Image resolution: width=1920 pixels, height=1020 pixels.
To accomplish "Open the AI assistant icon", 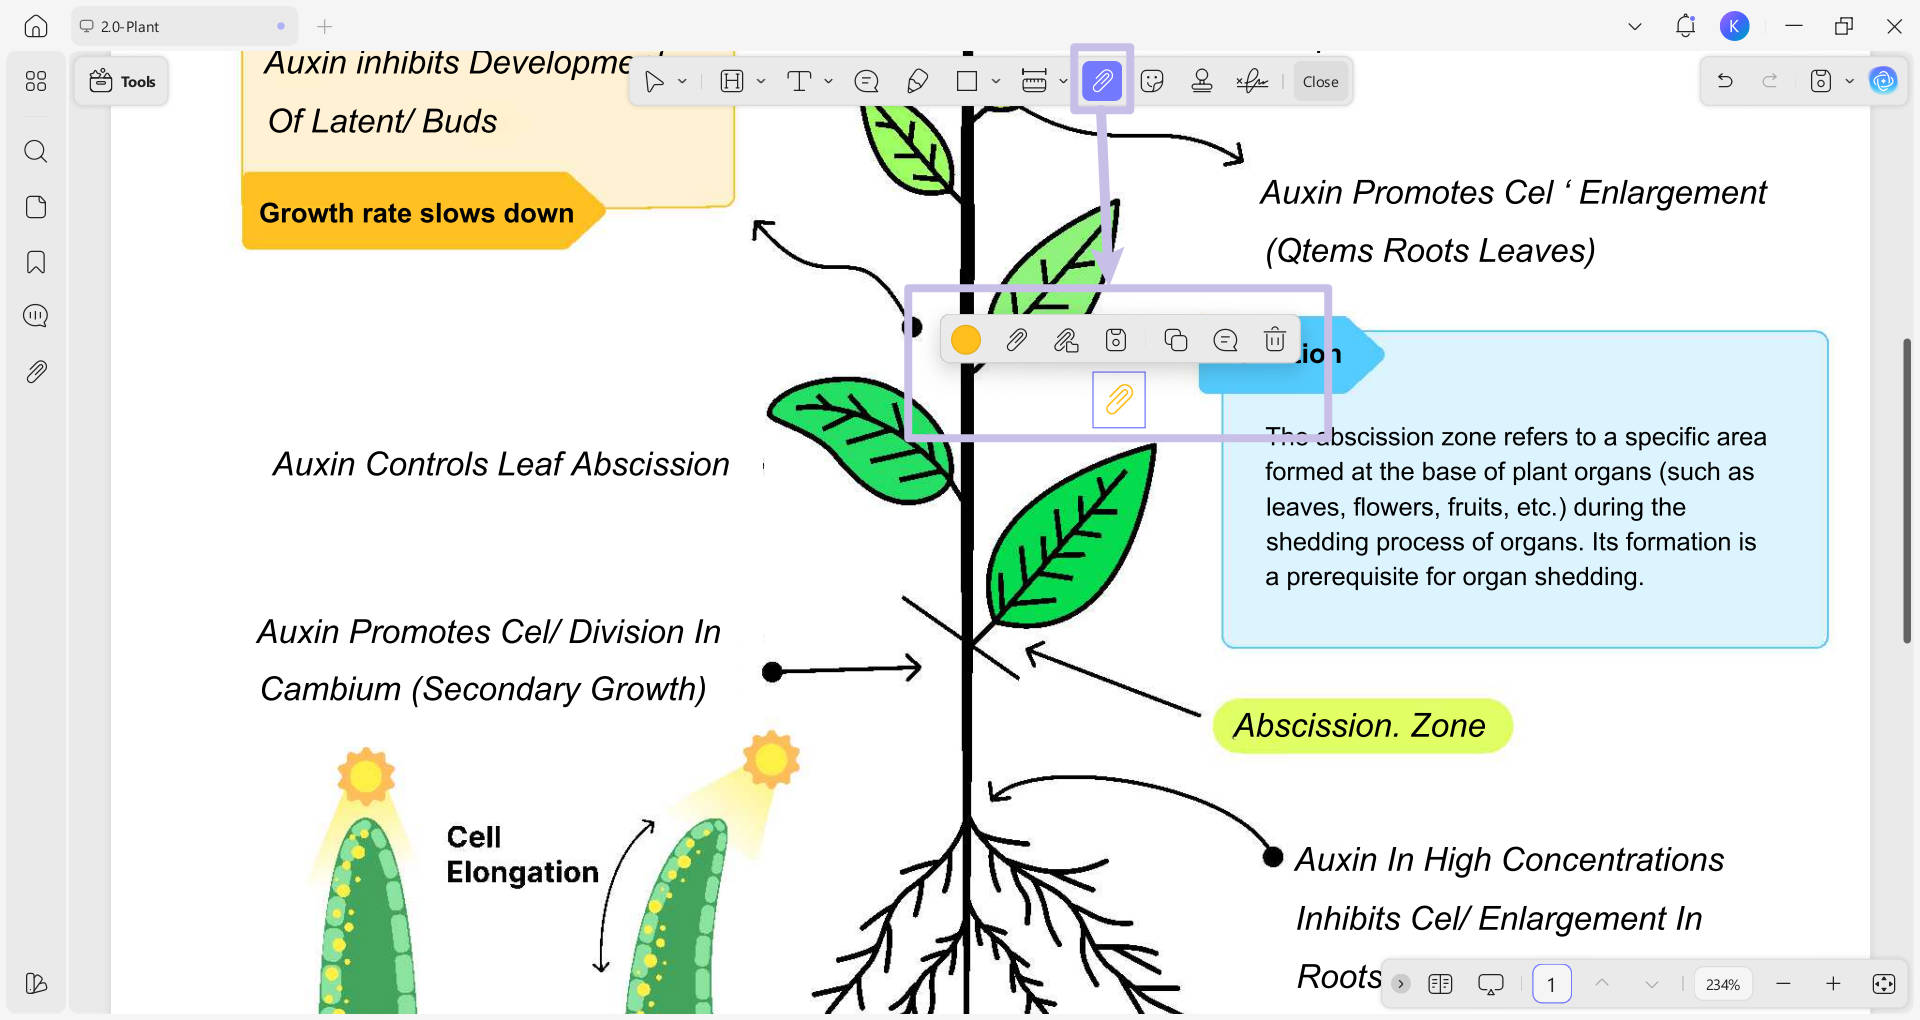I will pyautogui.click(x=1883, y=81).
